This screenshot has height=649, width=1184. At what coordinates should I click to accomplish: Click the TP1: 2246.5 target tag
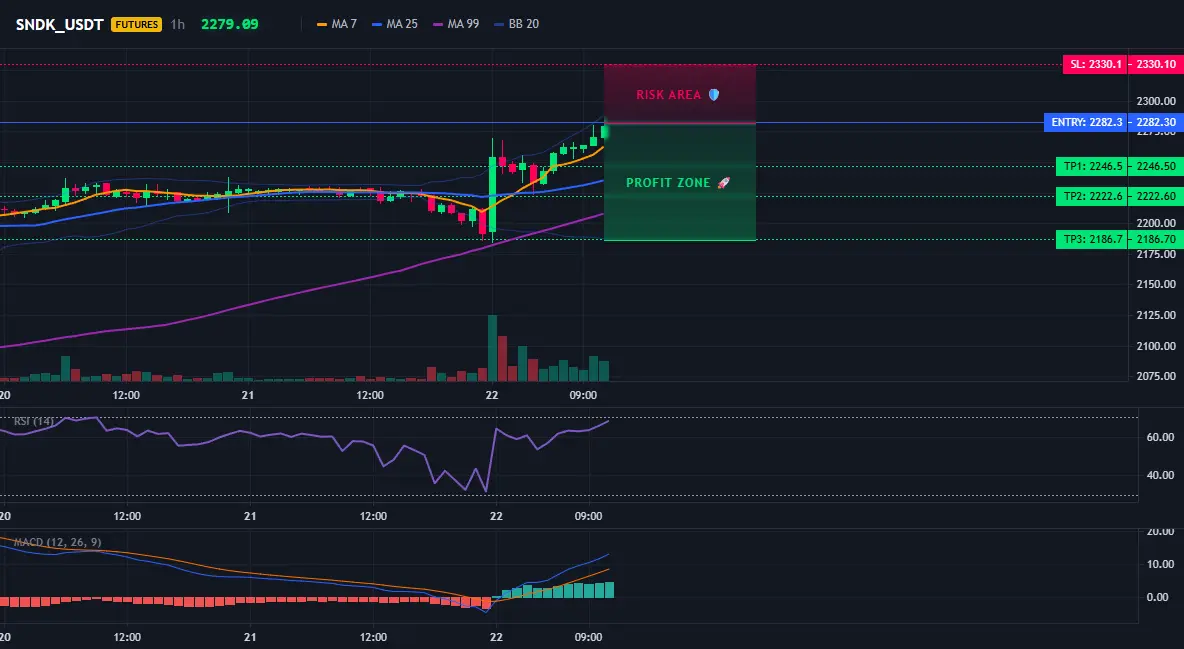[x=1092, y=166]
